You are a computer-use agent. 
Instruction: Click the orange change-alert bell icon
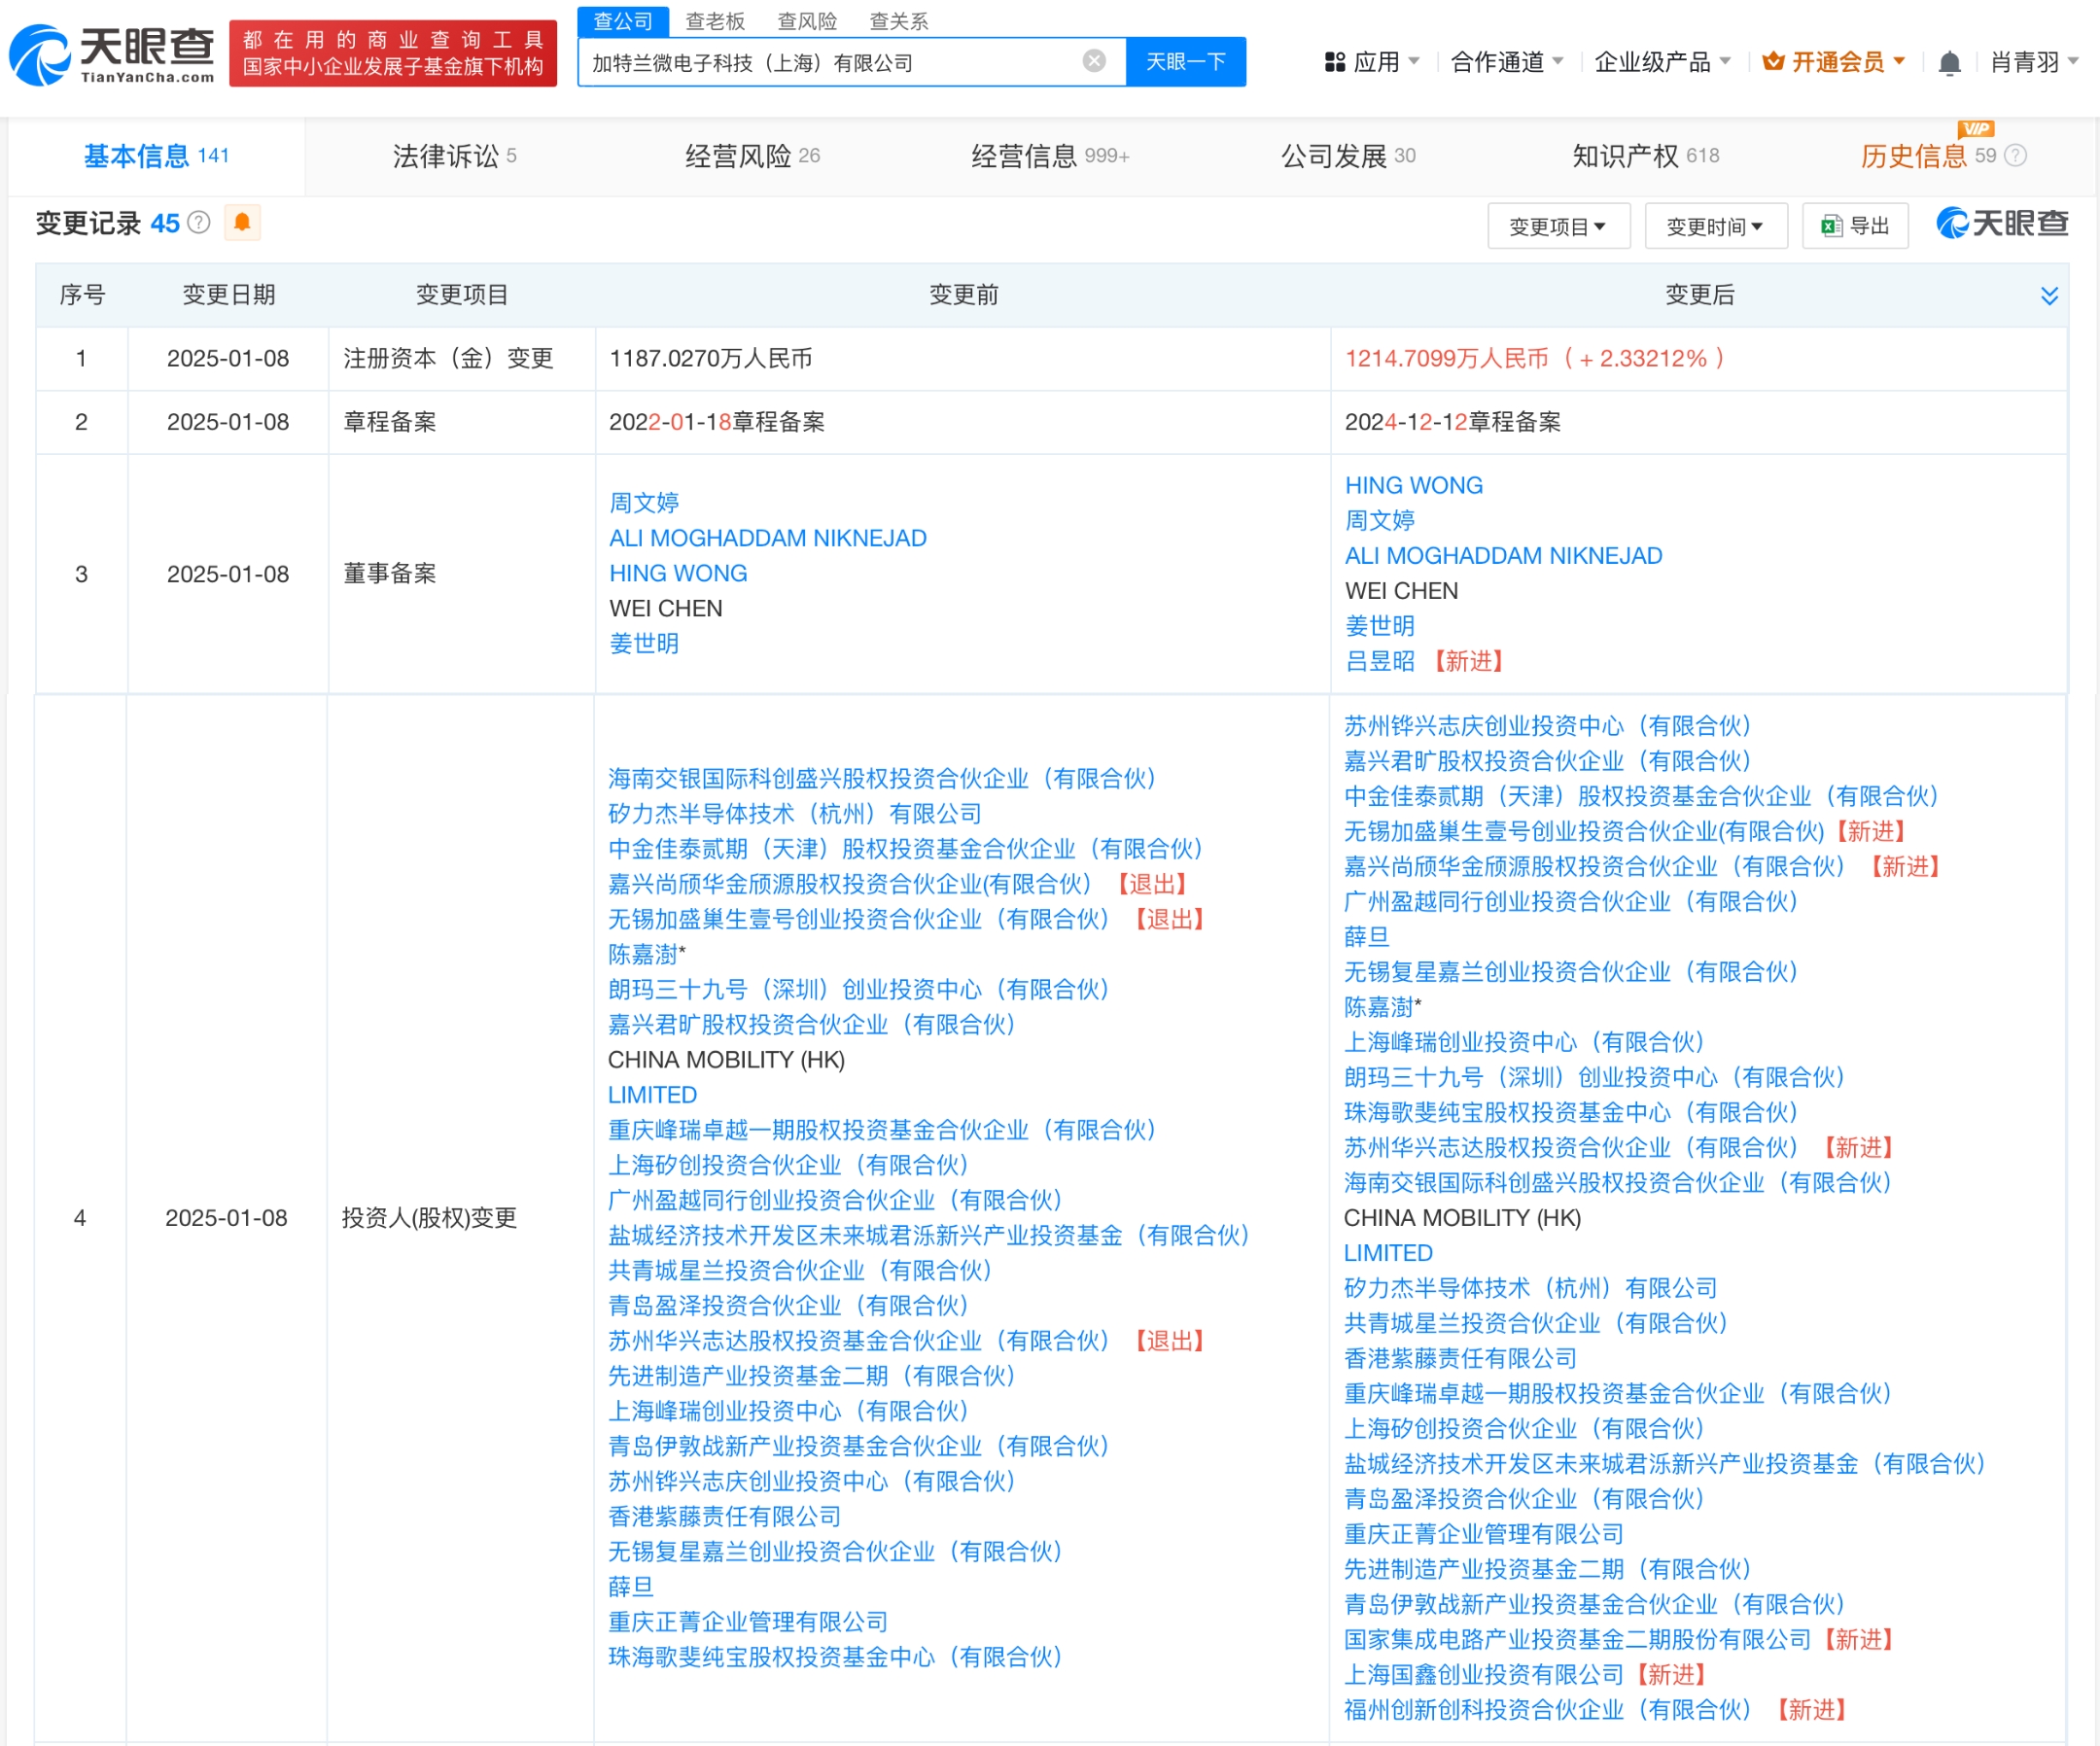242,222
